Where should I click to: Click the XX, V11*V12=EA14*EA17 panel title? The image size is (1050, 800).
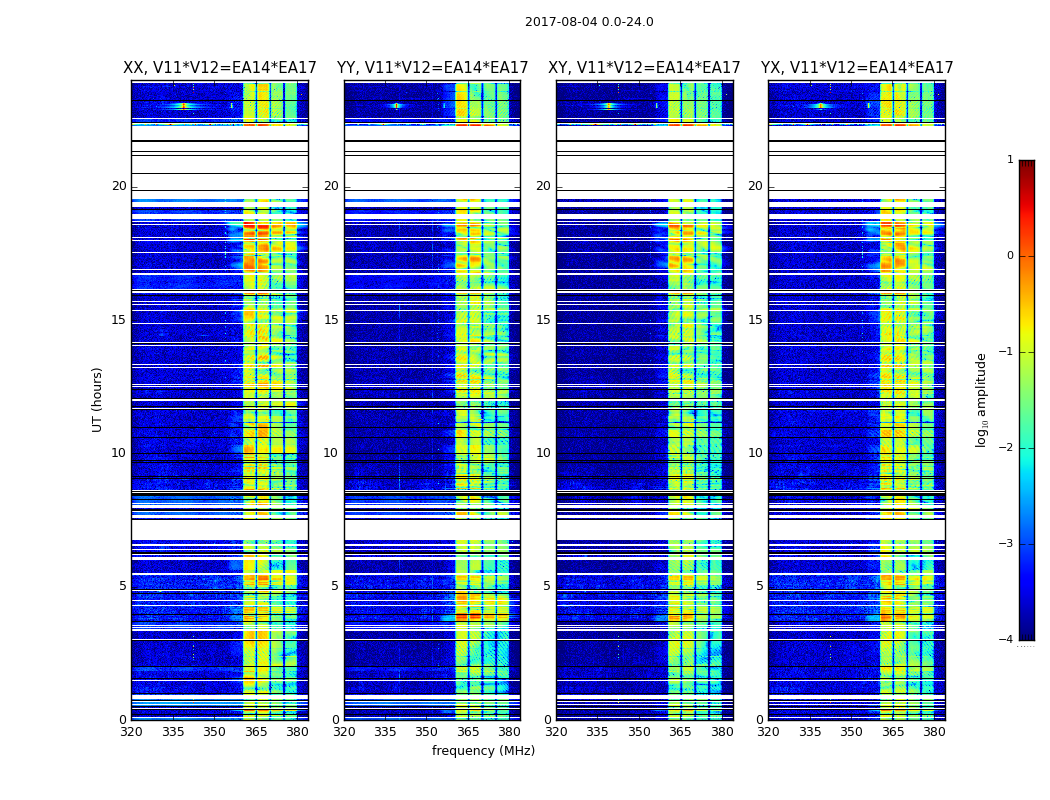tap(220, 68)
